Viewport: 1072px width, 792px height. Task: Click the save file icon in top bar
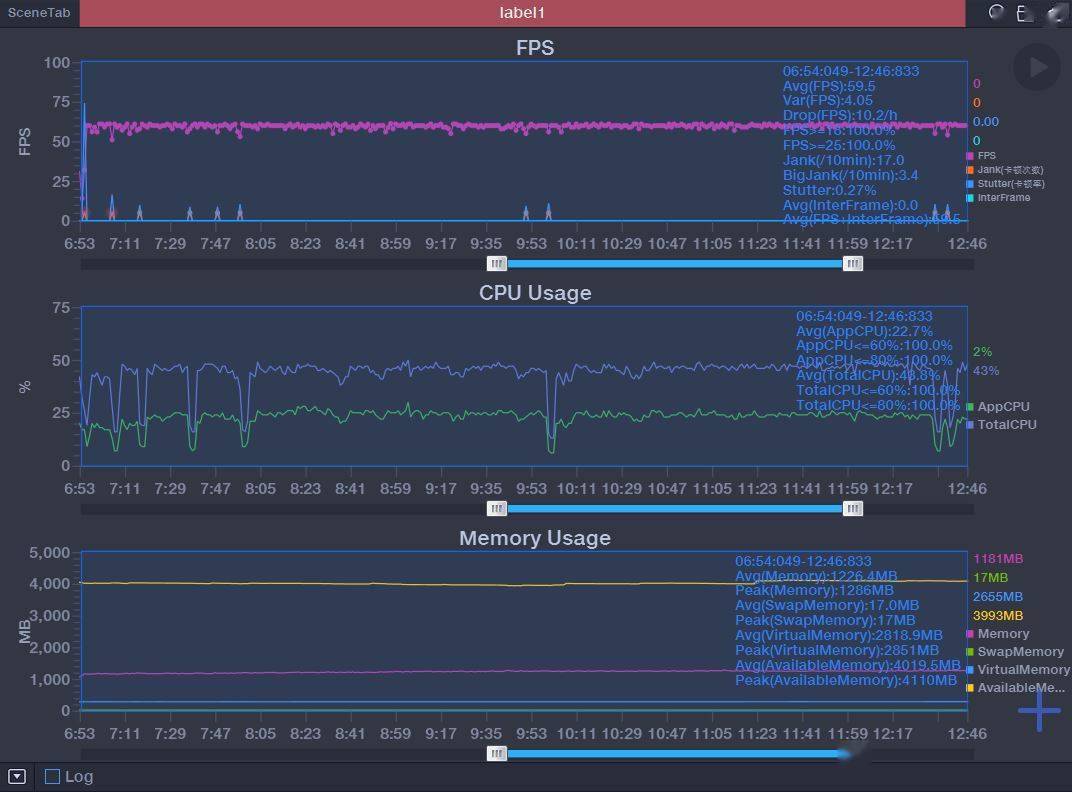click(x=1024, y=13)
